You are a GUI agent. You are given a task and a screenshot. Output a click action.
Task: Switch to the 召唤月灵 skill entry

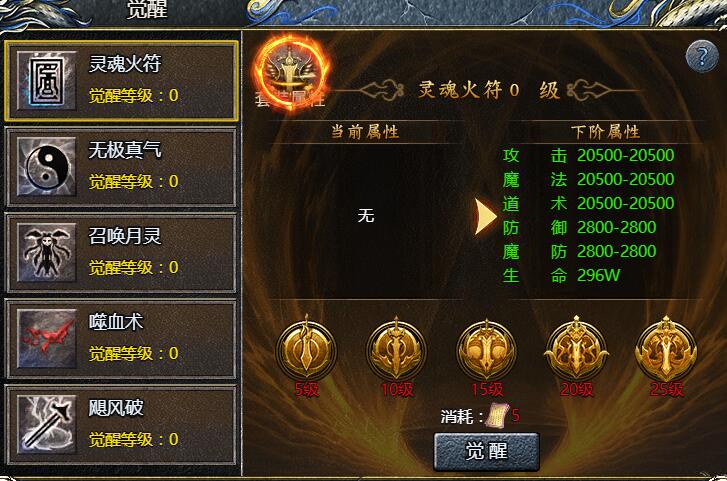pyautogui.click(x=121, y=253)
